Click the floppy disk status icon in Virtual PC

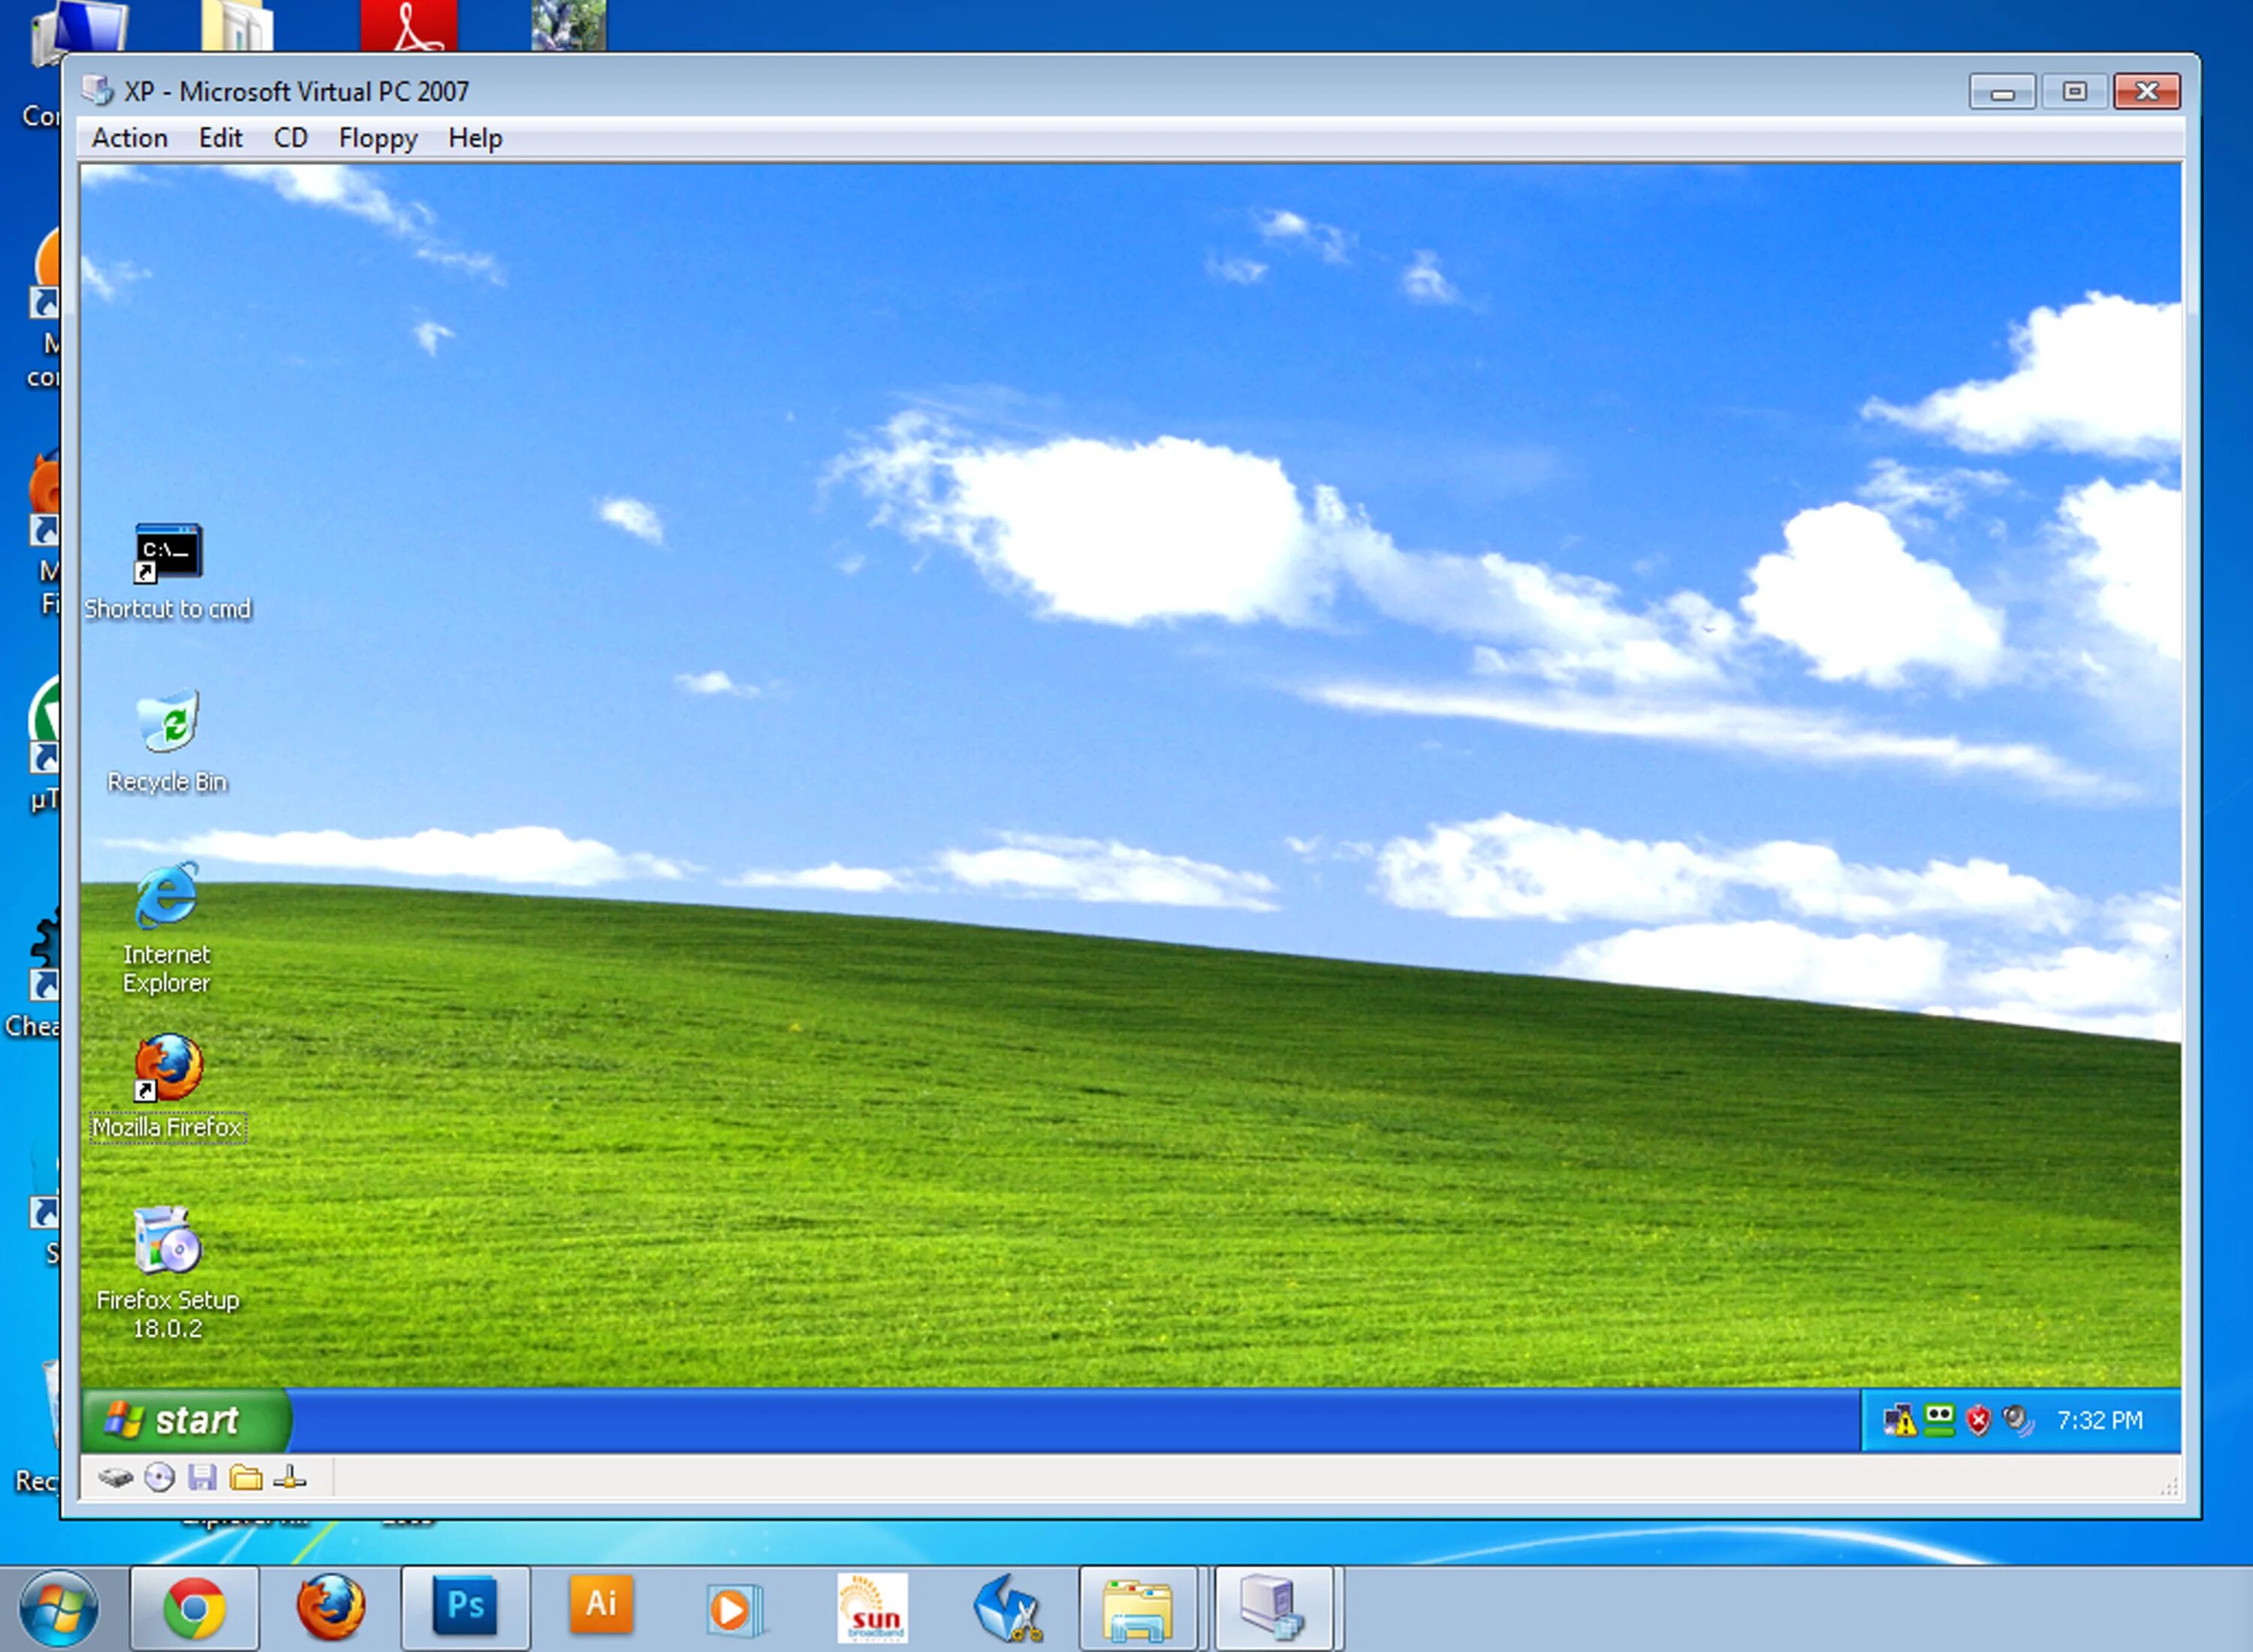(203, 1477)
